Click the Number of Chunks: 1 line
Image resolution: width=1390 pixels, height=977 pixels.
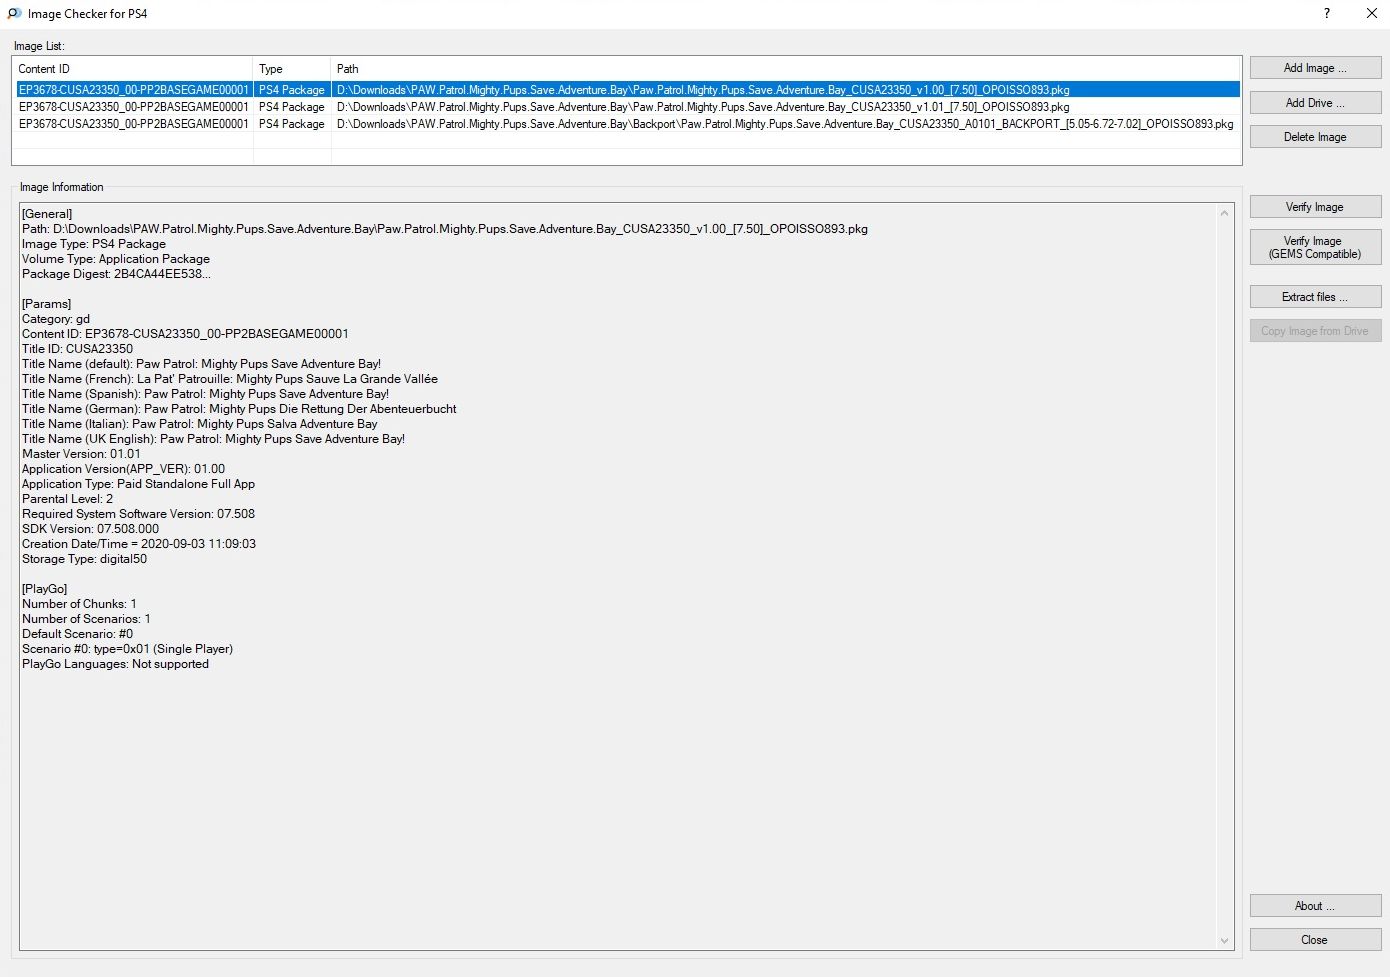[x=79, y=604]
